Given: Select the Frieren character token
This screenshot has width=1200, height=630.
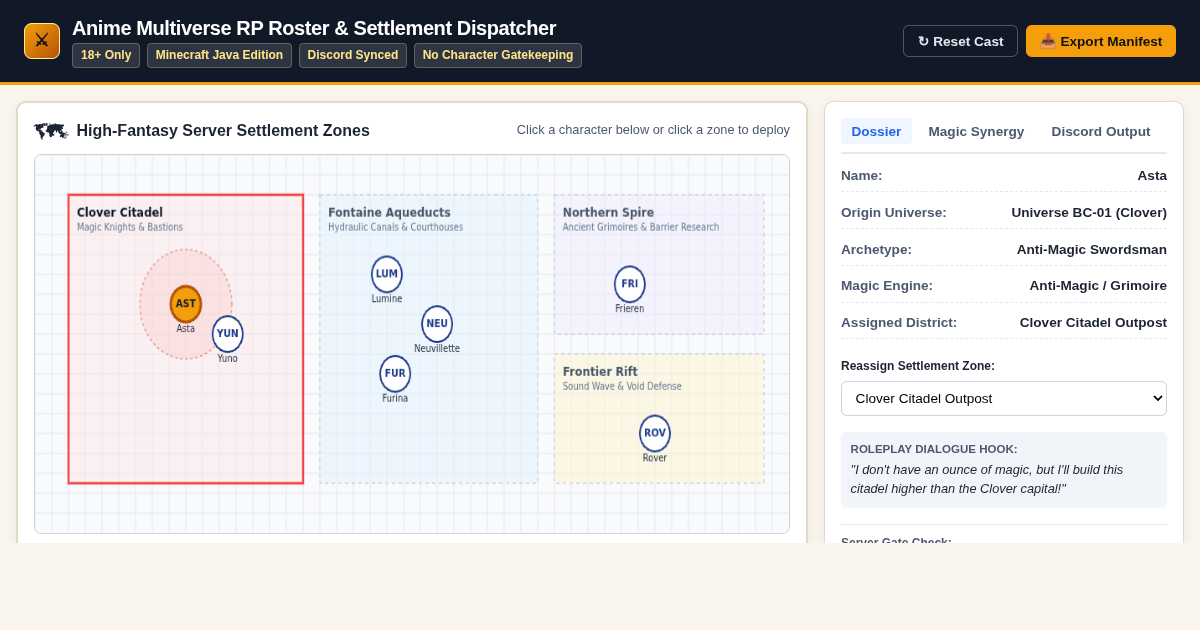Looking at the screenshot, I should pos(630,284).
